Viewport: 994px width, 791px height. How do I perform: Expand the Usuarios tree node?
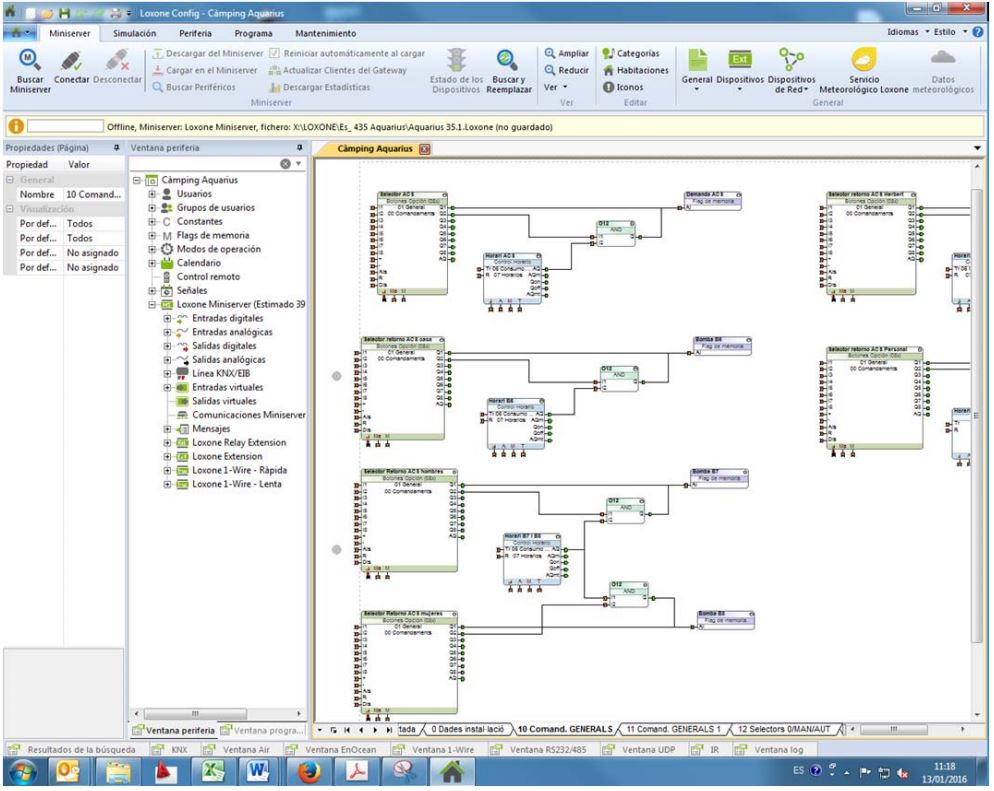click(152, 194)
